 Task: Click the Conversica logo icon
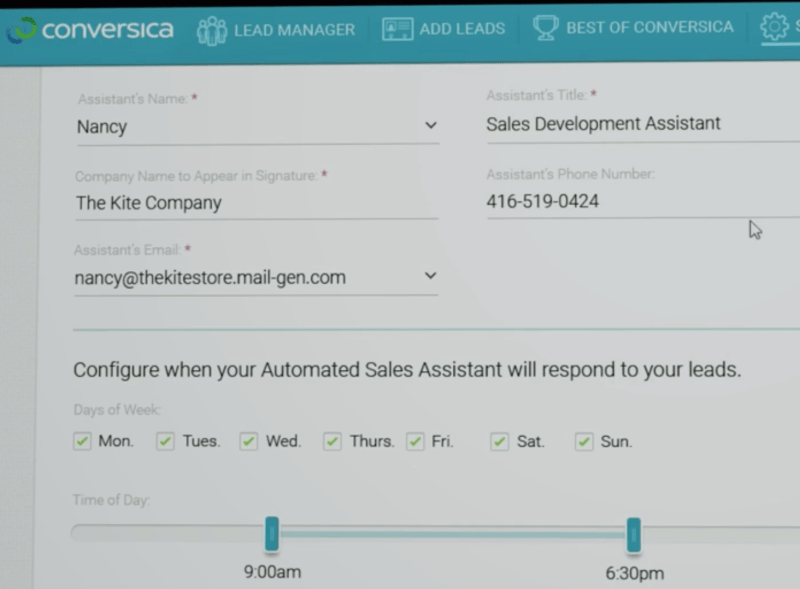pyautogui.click(x=21, y=30)
